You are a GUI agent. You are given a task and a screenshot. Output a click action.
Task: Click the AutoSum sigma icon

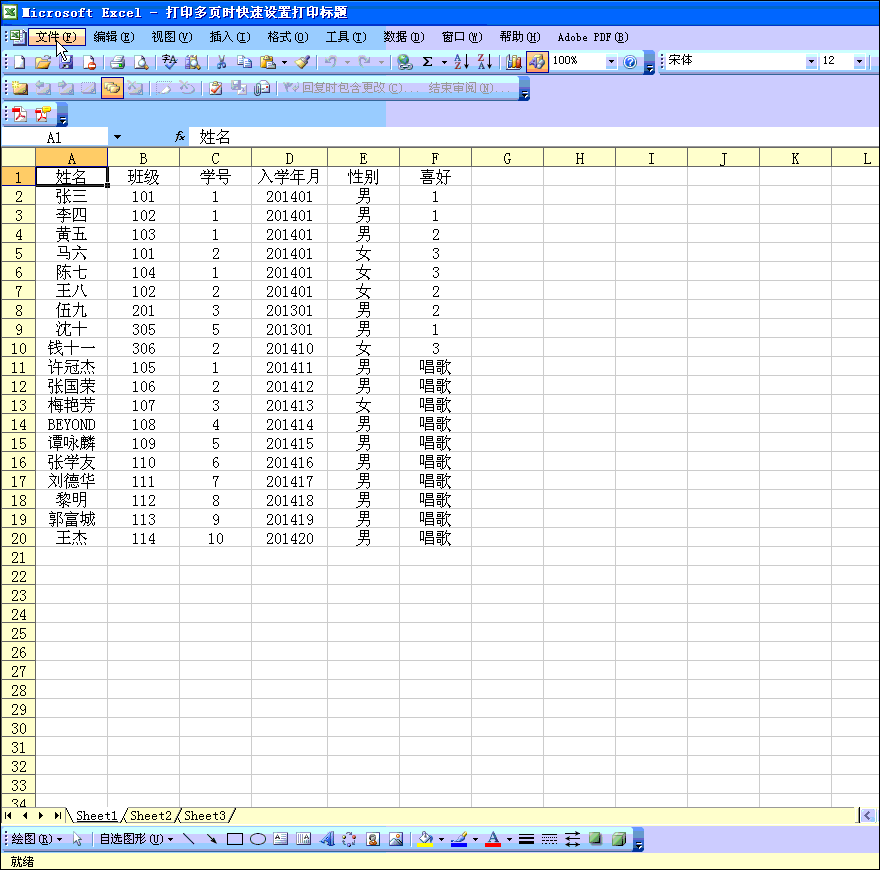click(428, 62)
